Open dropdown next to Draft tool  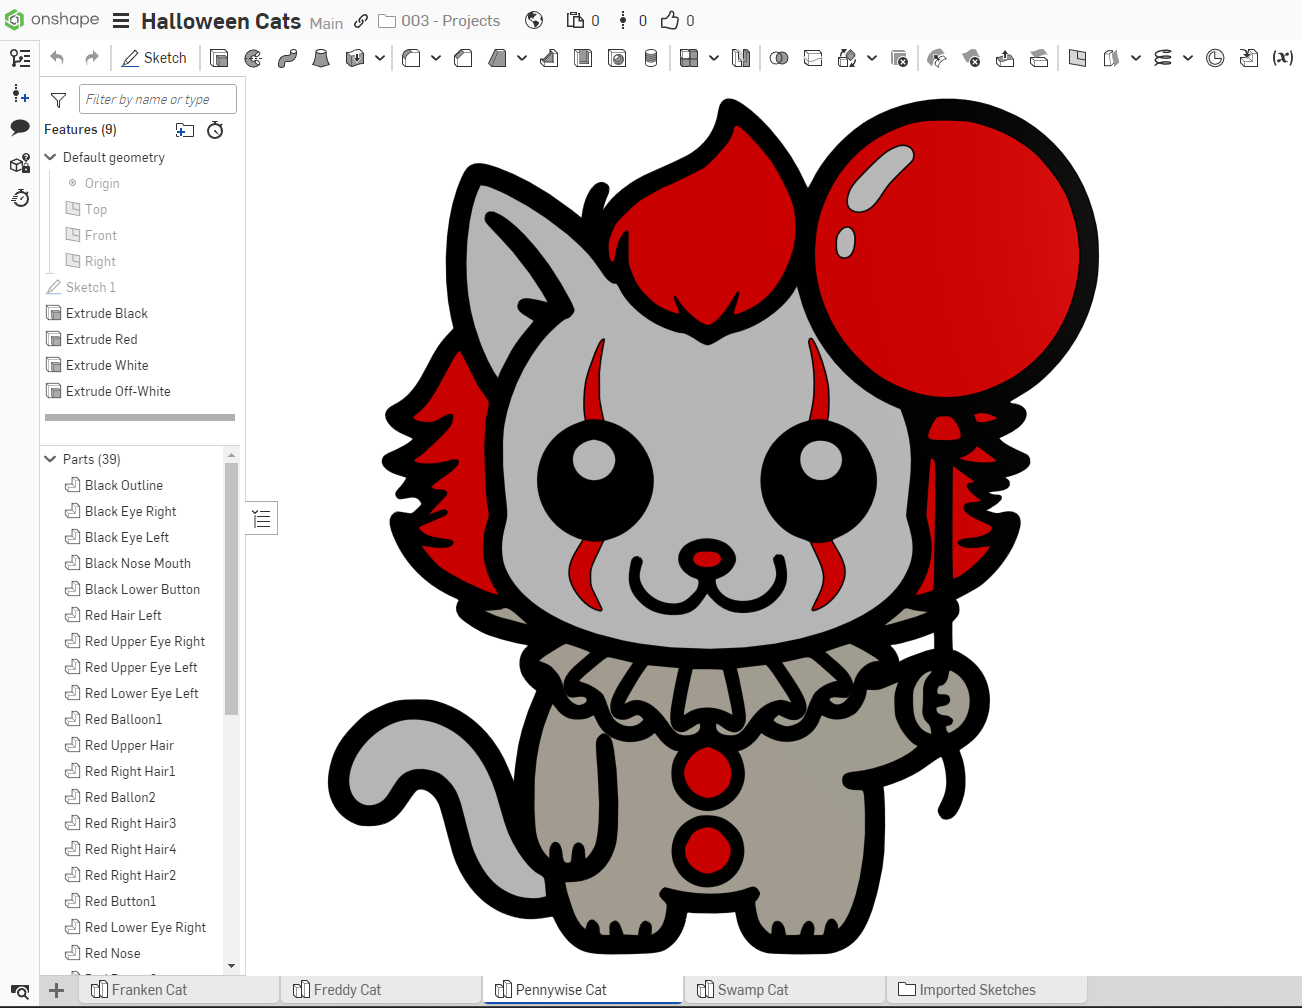coord(522,58)
